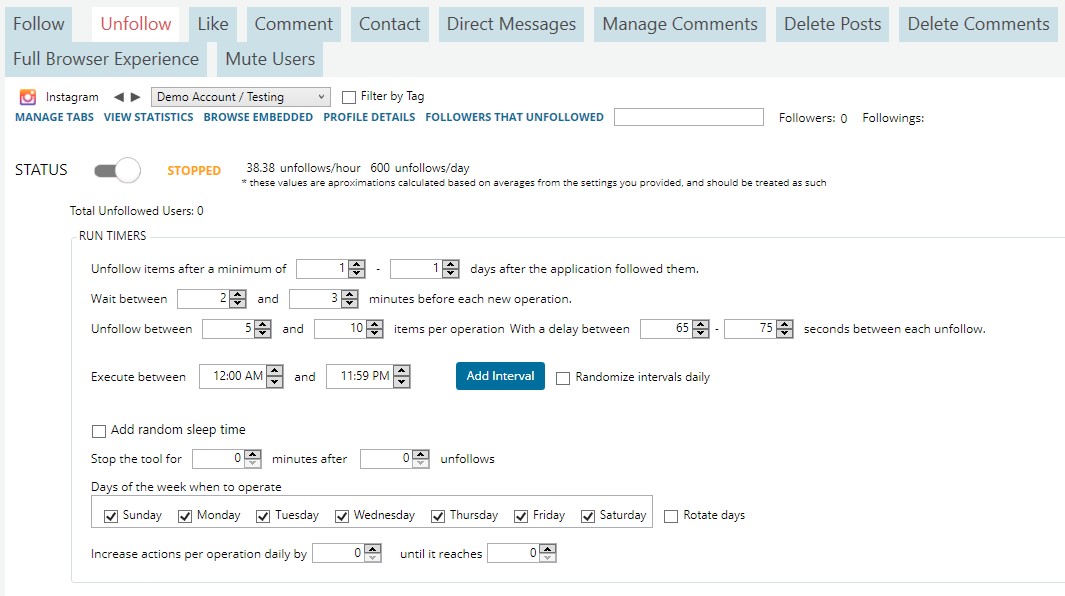Enable the Filter by Tag checkbox

click(349, 97)
